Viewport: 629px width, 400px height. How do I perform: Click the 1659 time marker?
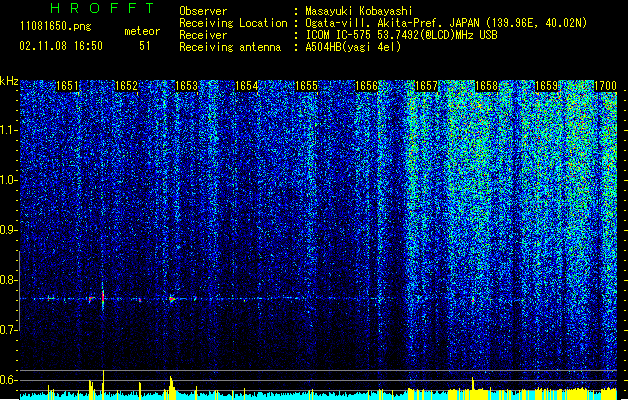[546, 86]
